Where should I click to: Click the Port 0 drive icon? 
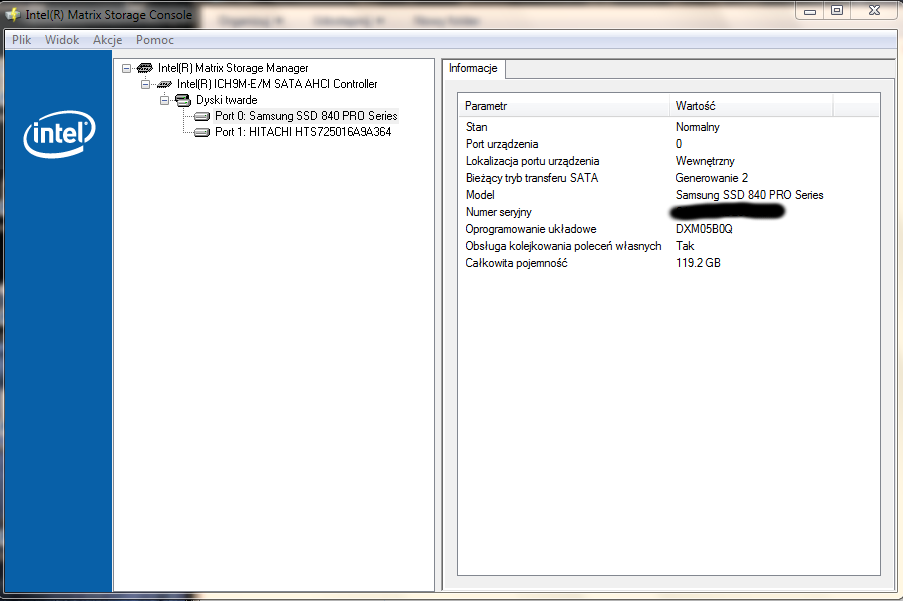click(x=202, y=116)
